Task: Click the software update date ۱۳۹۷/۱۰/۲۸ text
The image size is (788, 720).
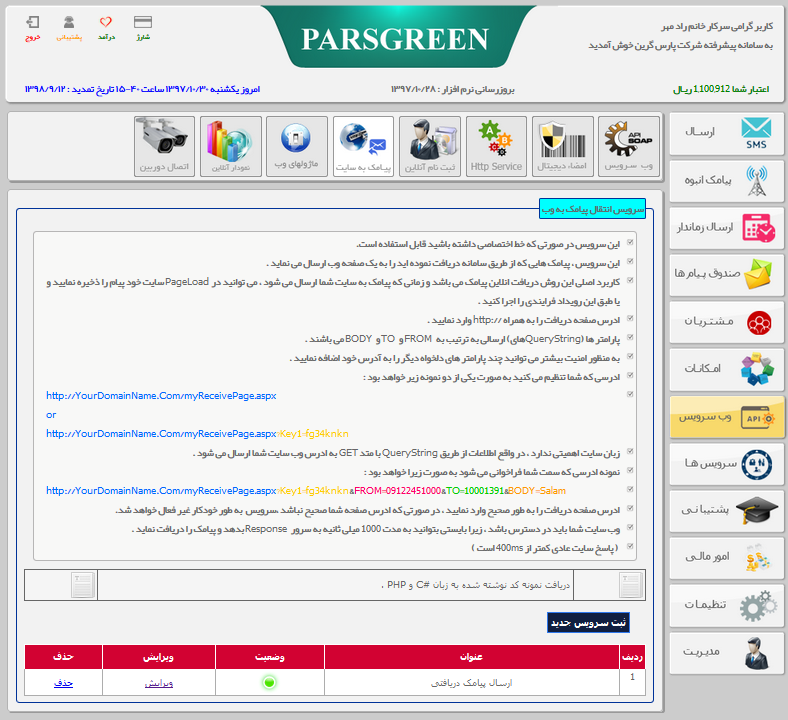Action: [x=453, y=89]
